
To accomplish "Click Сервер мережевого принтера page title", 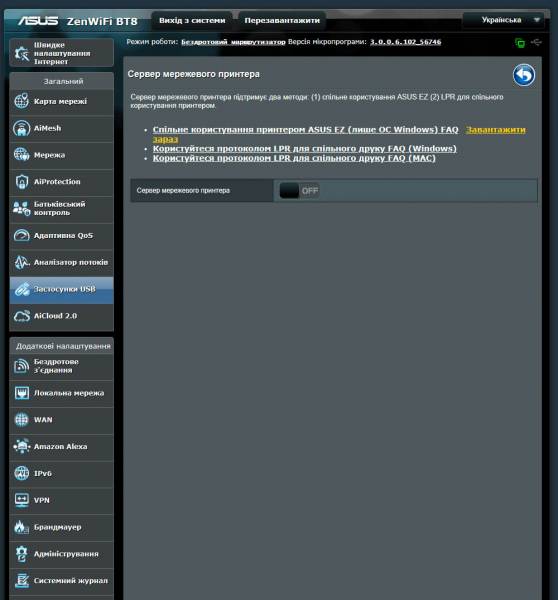I will [x=193, y=74].
